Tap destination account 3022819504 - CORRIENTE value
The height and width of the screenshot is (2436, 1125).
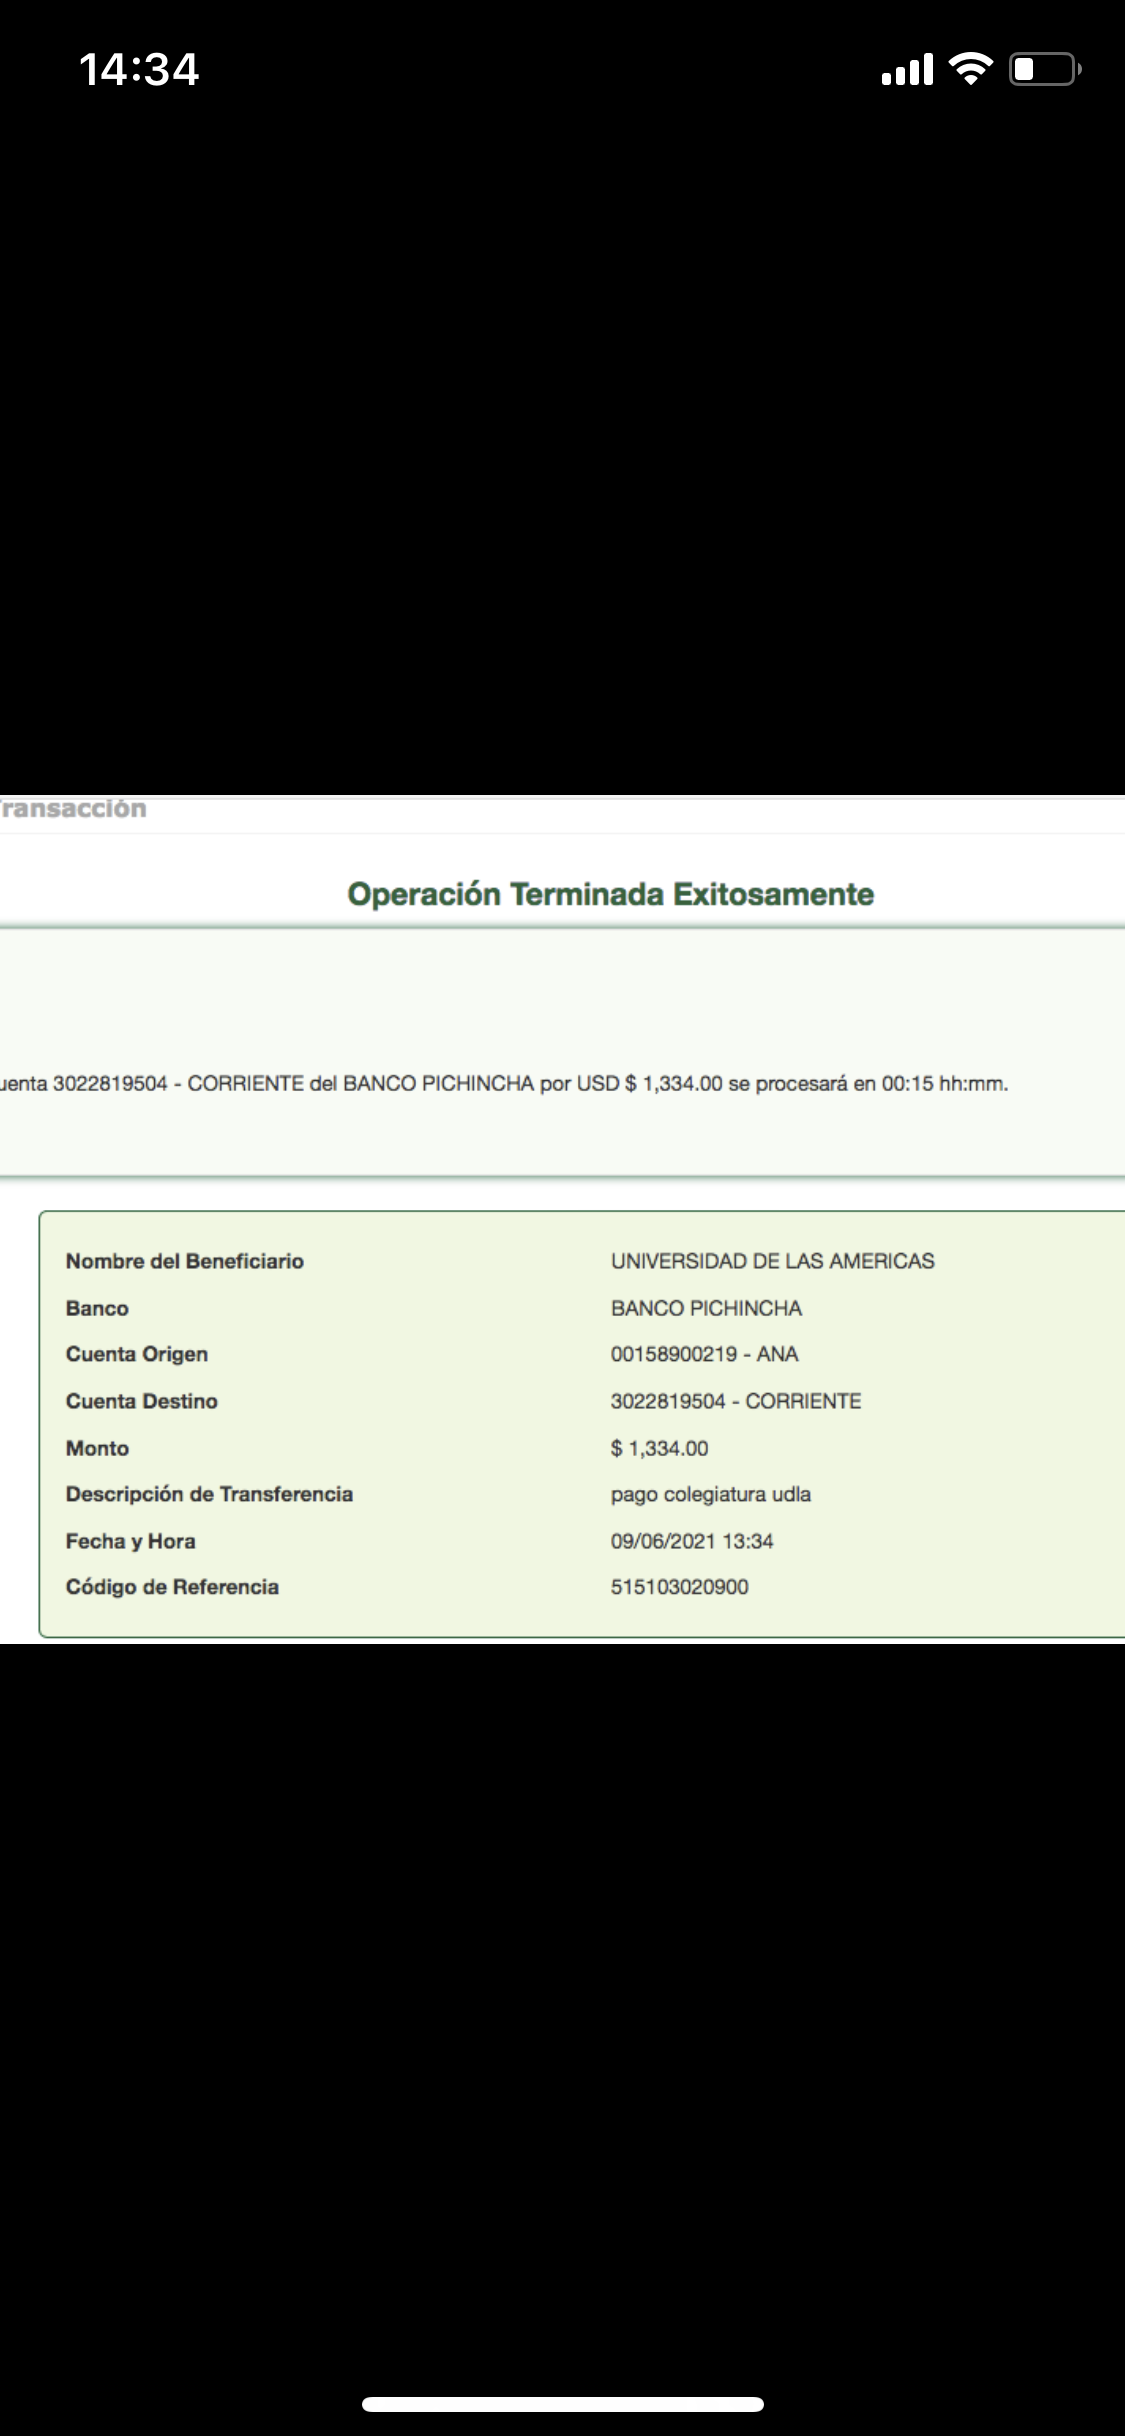pyautogui.click(x=735, y=1401)
